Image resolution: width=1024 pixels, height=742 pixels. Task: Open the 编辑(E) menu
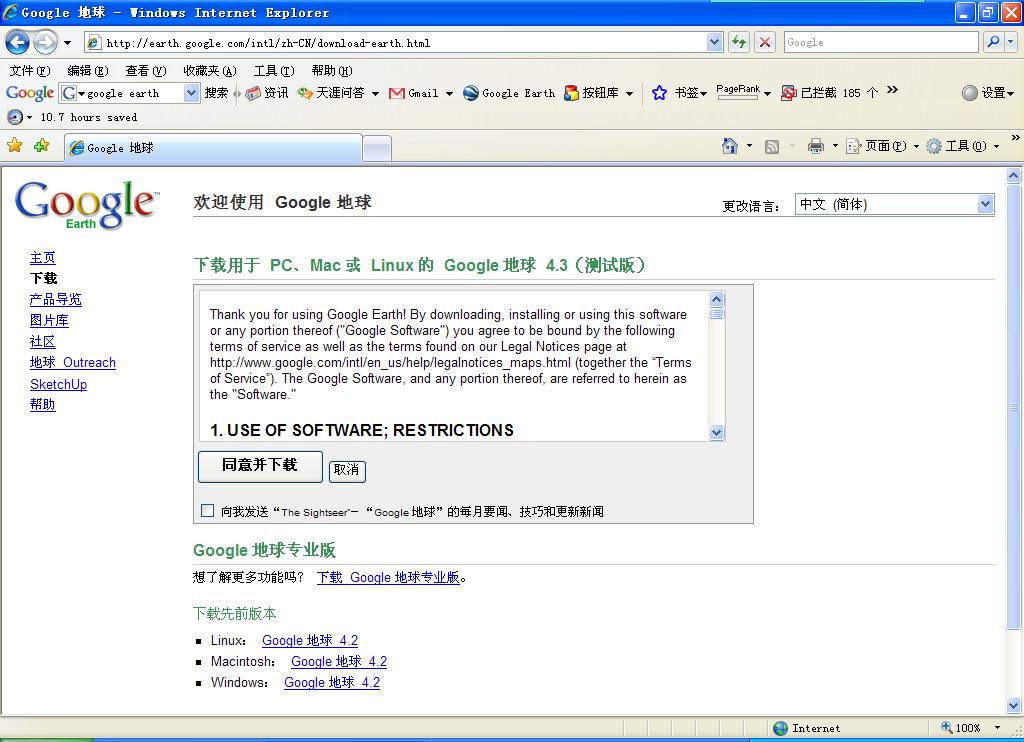pyautogui.click(x=88, y=71)
